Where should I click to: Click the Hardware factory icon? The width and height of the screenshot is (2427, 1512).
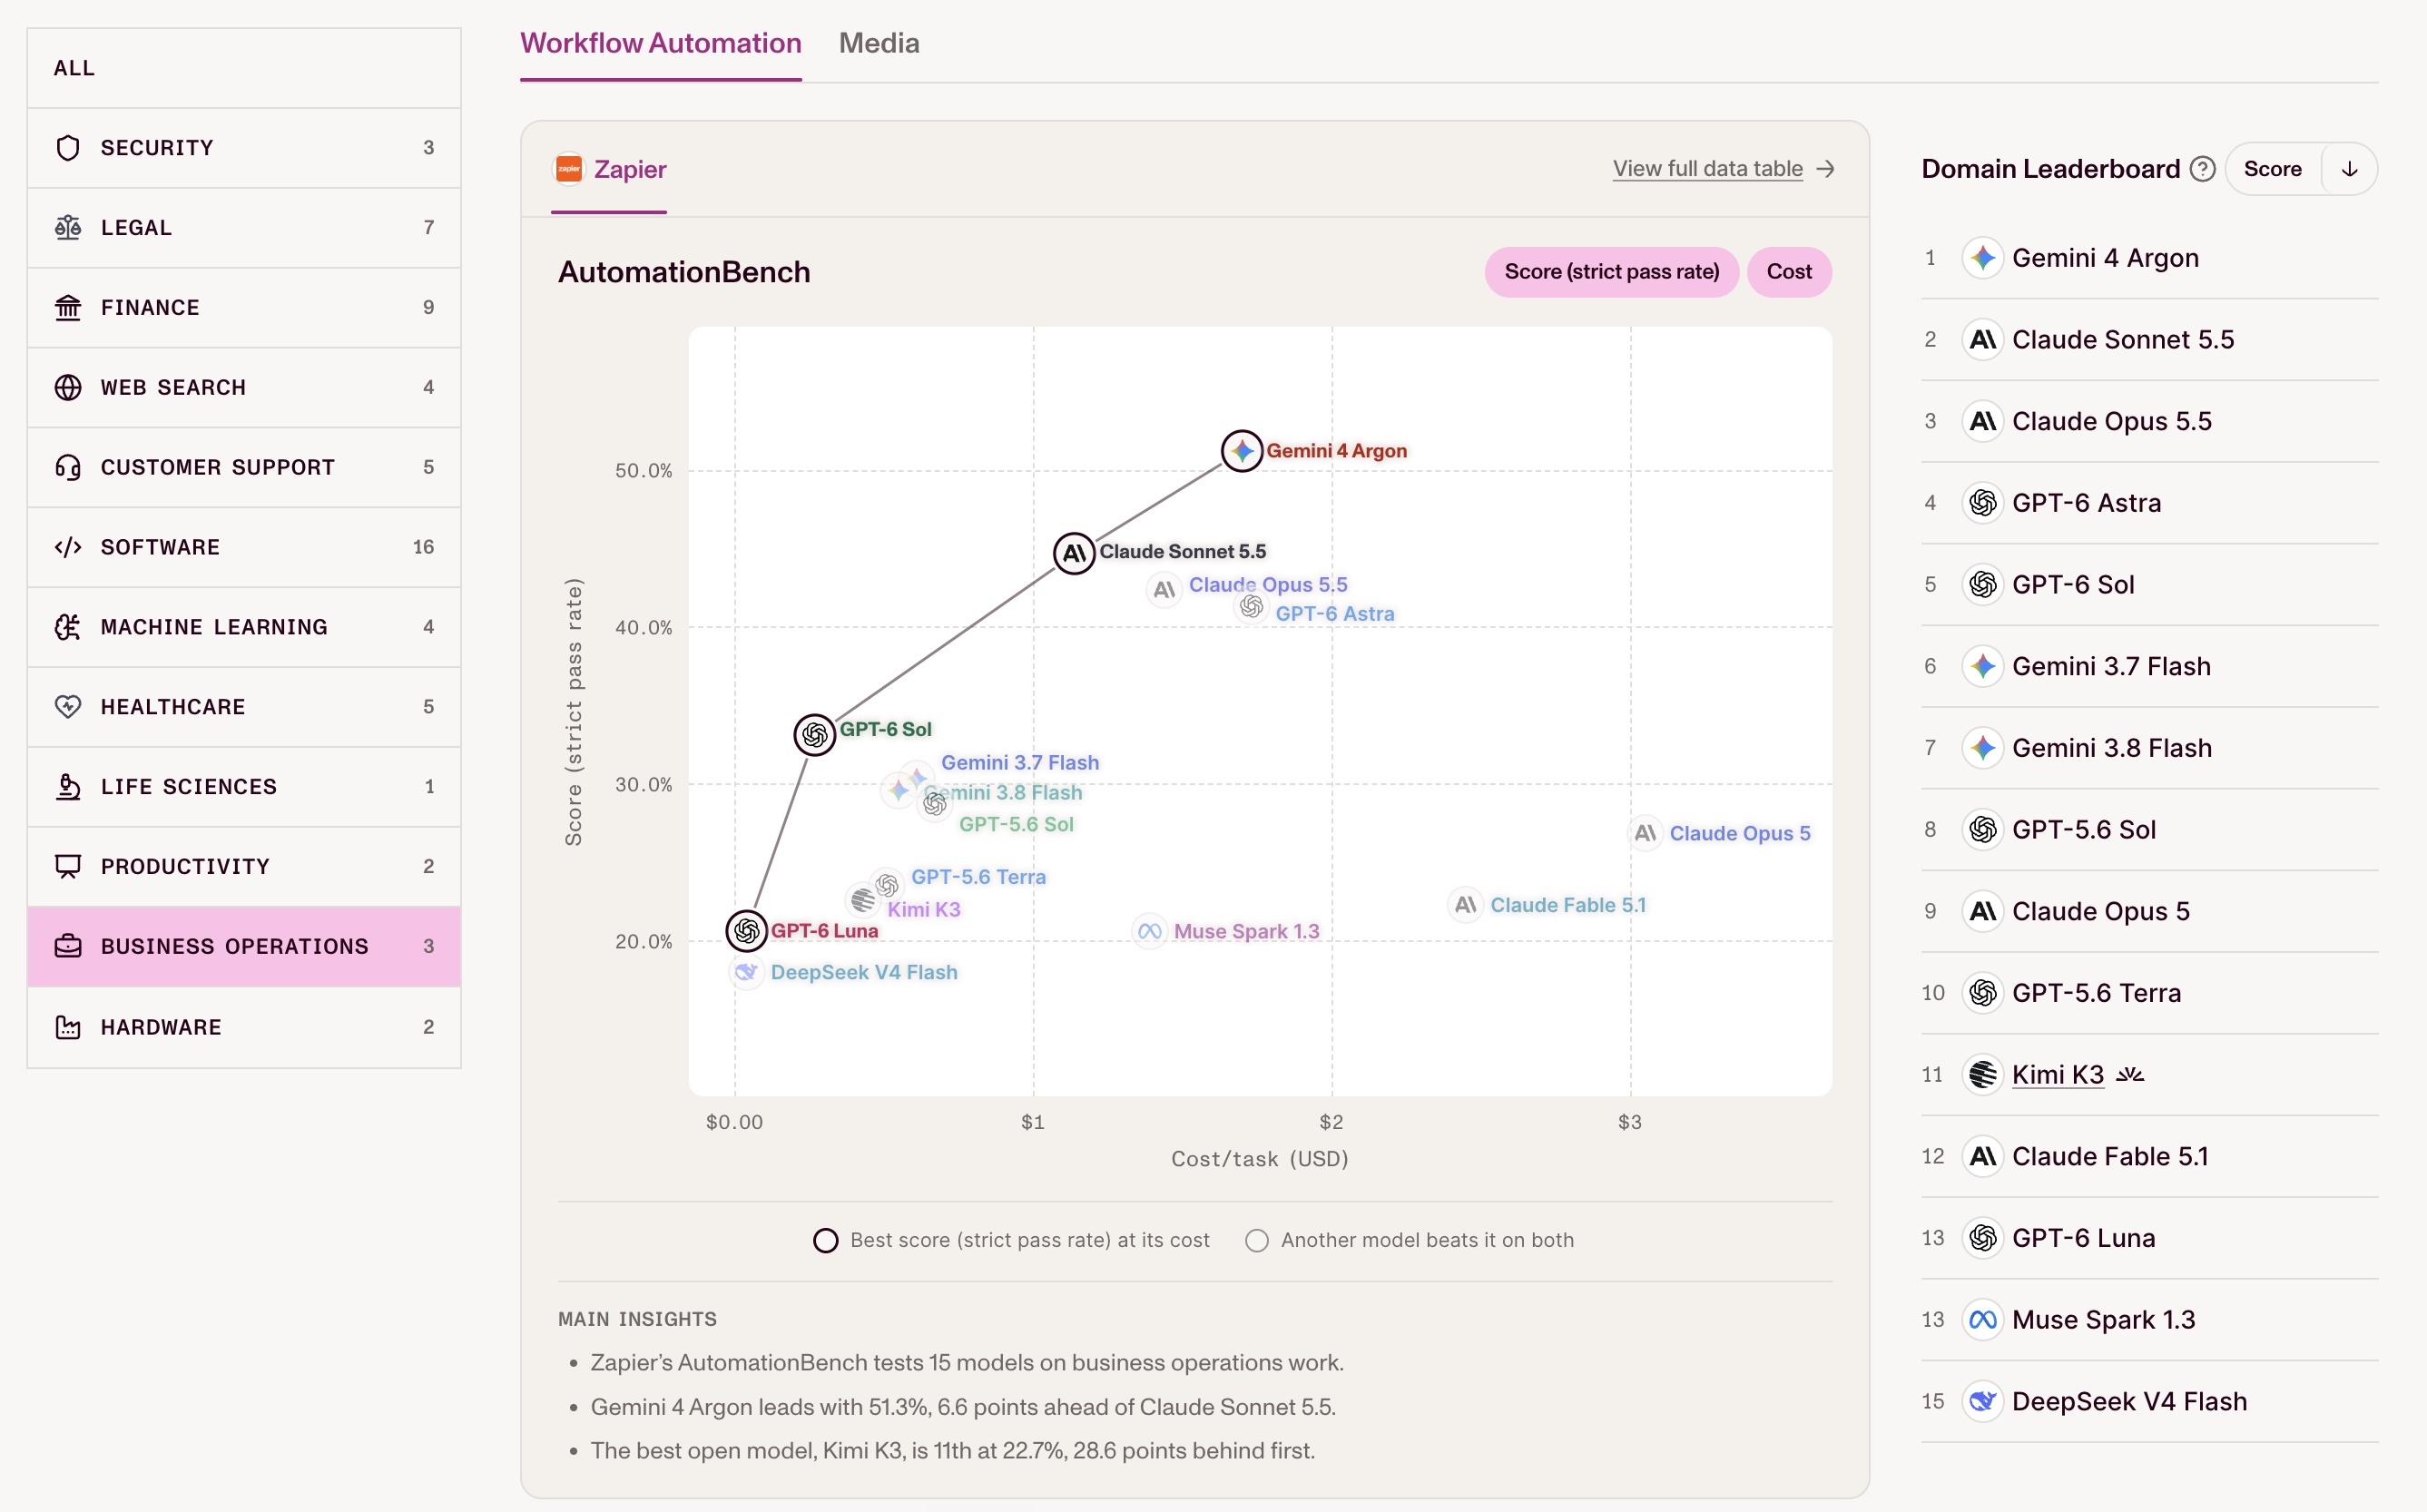[x=68, y=1027]
